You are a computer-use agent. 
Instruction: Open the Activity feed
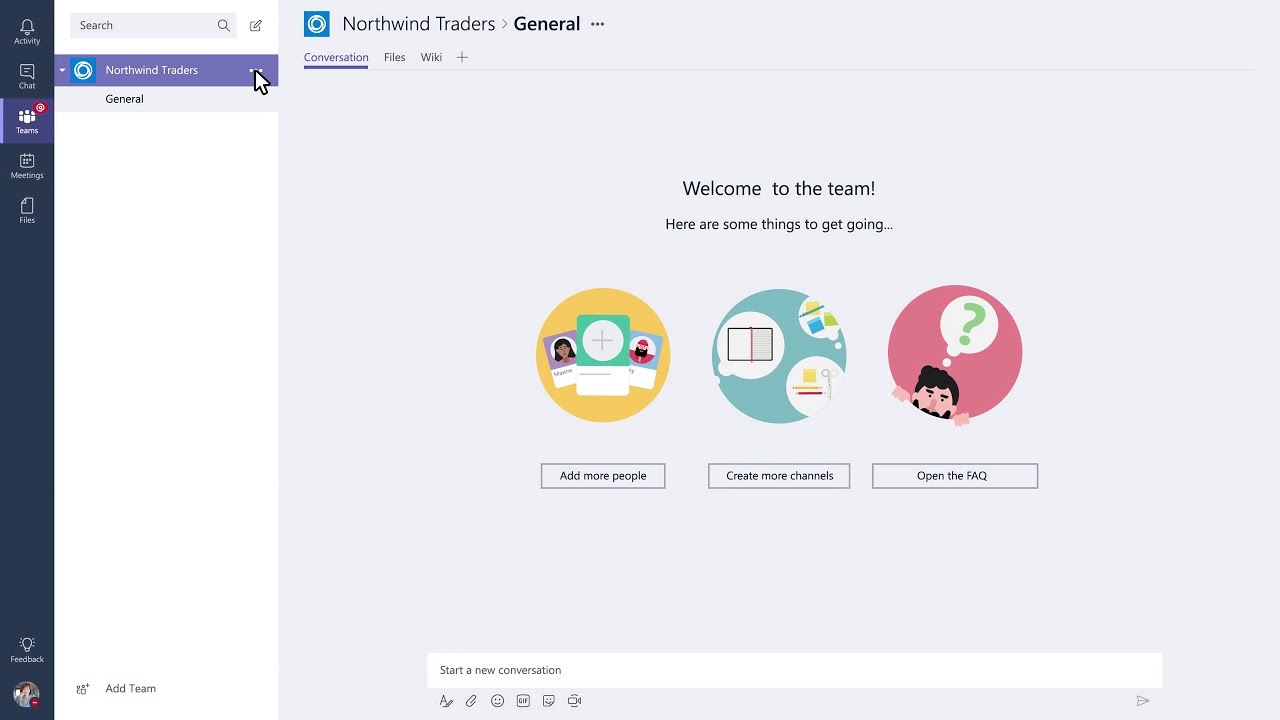coord(27,32)
